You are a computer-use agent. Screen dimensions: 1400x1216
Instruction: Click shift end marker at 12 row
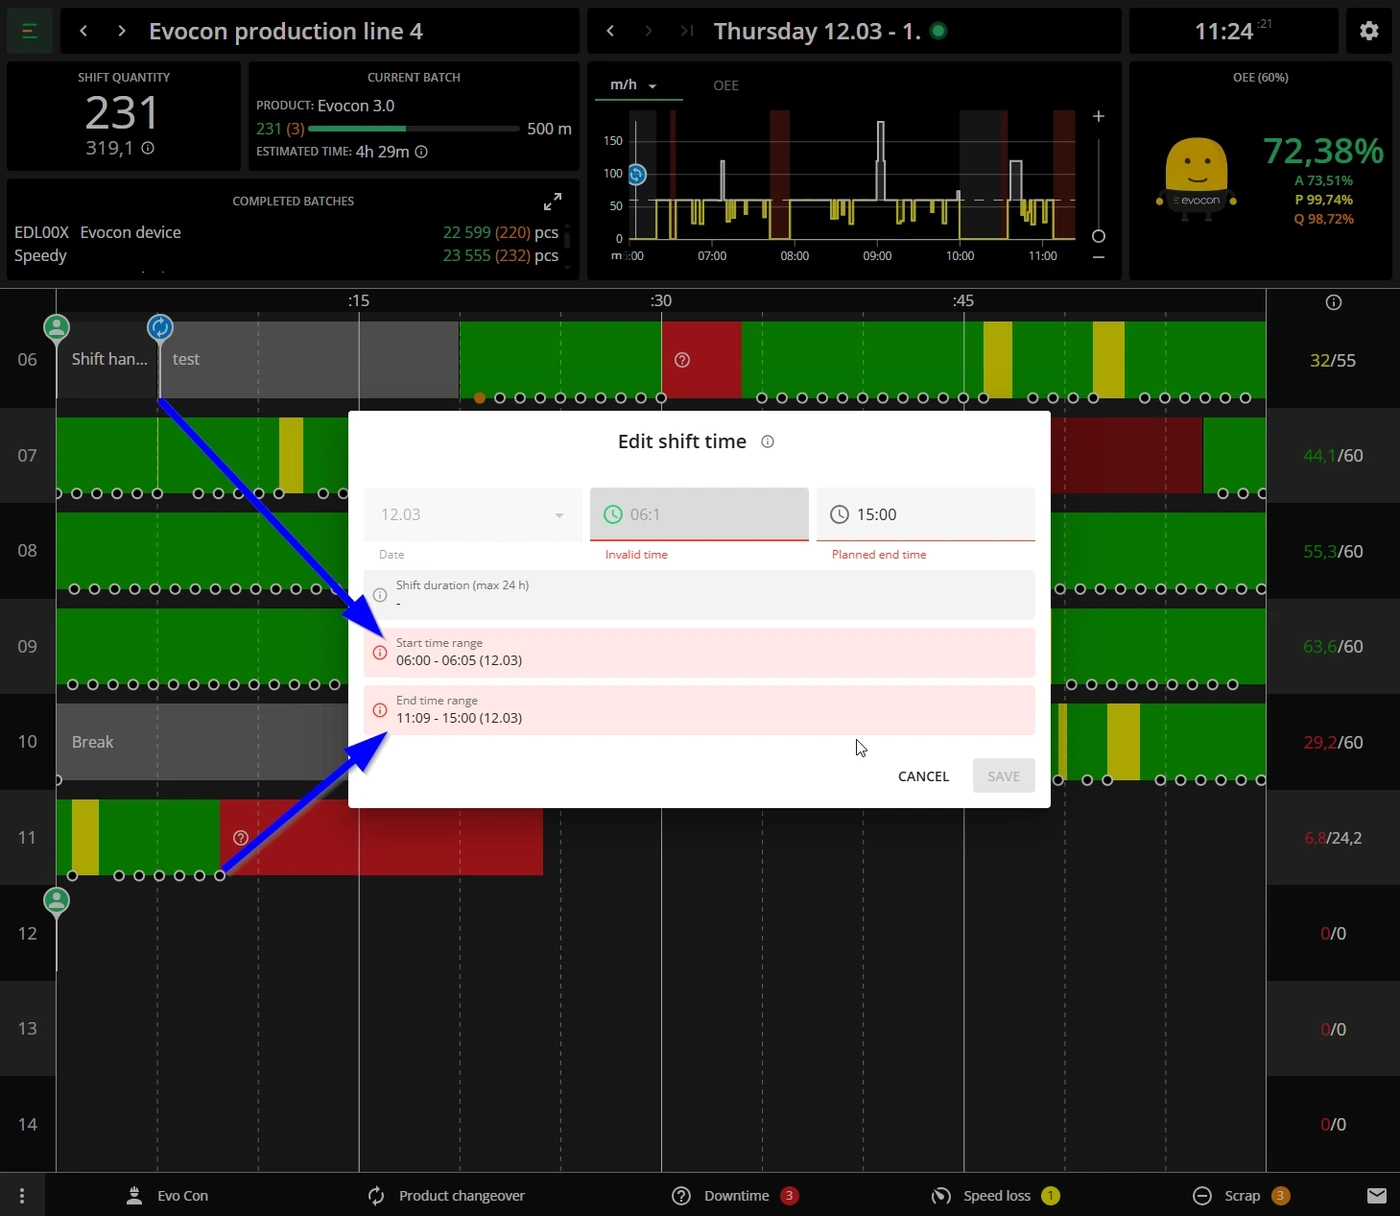[57, 900]
